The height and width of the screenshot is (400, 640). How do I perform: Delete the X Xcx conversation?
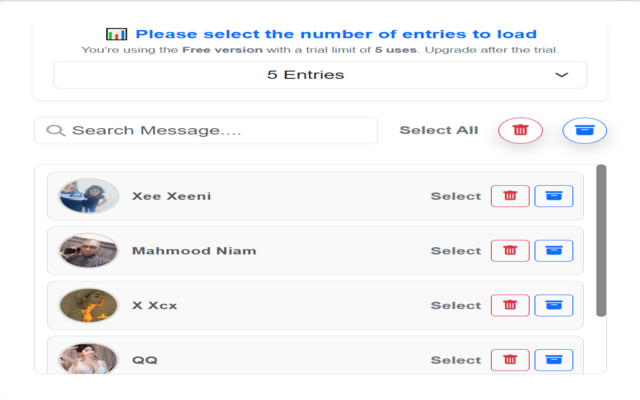510,305
